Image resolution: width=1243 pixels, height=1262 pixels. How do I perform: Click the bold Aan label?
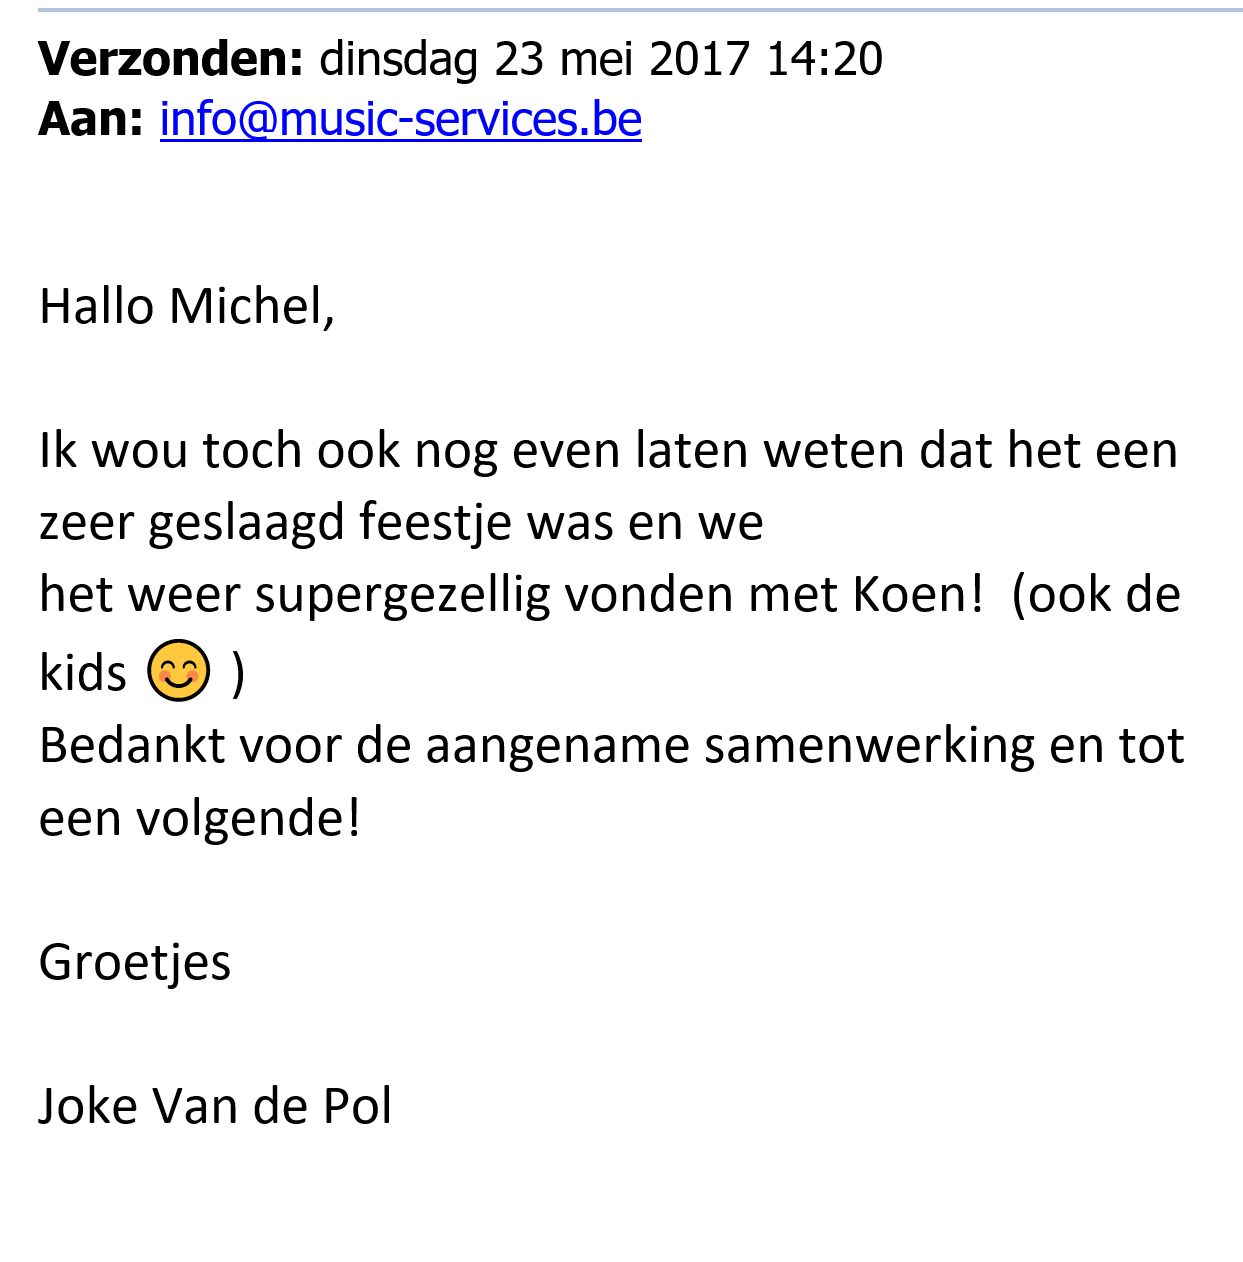click(x=91, y=119)
